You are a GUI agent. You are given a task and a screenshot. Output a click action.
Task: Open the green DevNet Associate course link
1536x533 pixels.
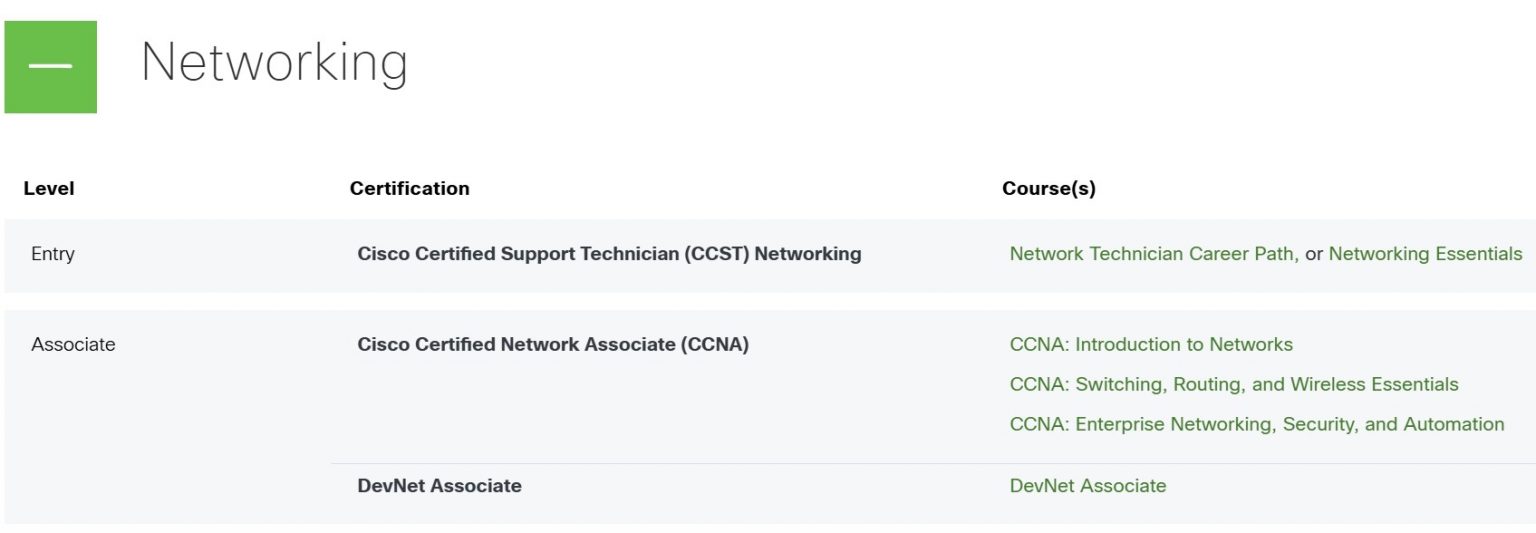click(1088, 486)
